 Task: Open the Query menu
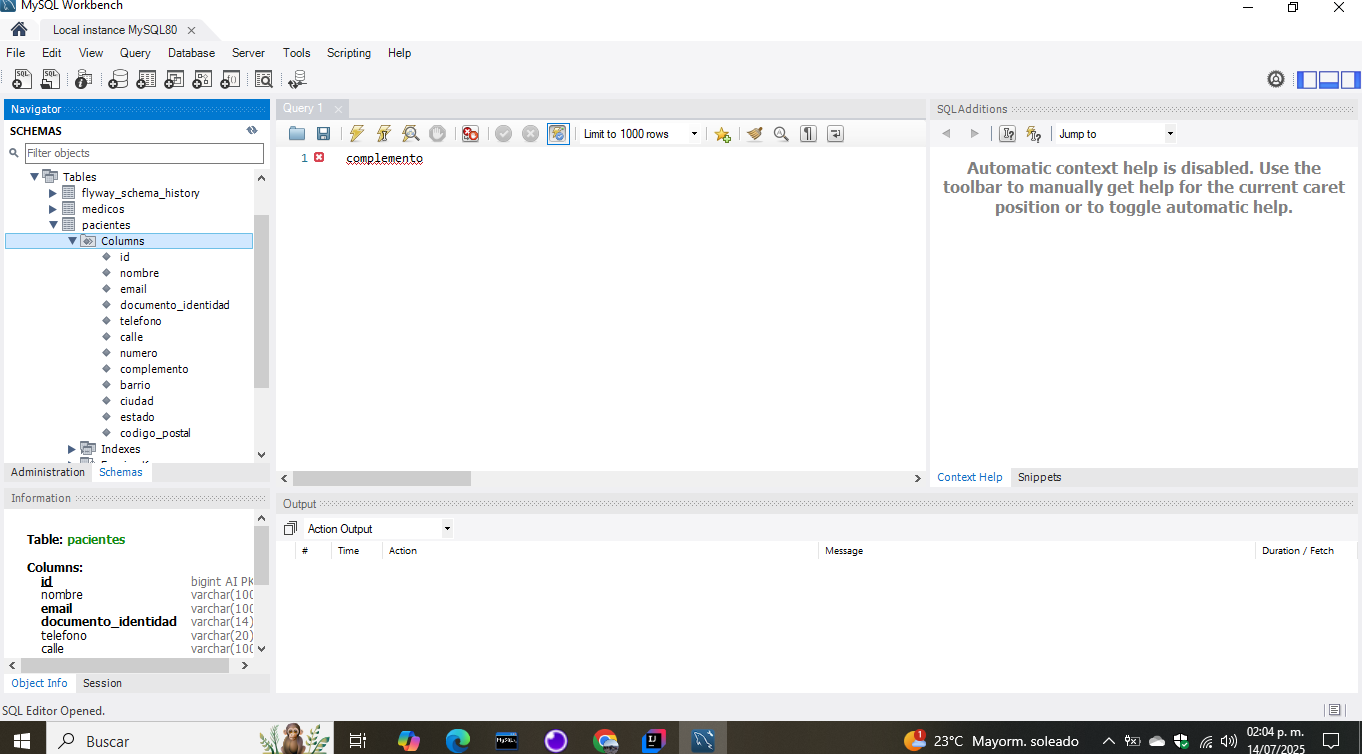pos(135,53)
